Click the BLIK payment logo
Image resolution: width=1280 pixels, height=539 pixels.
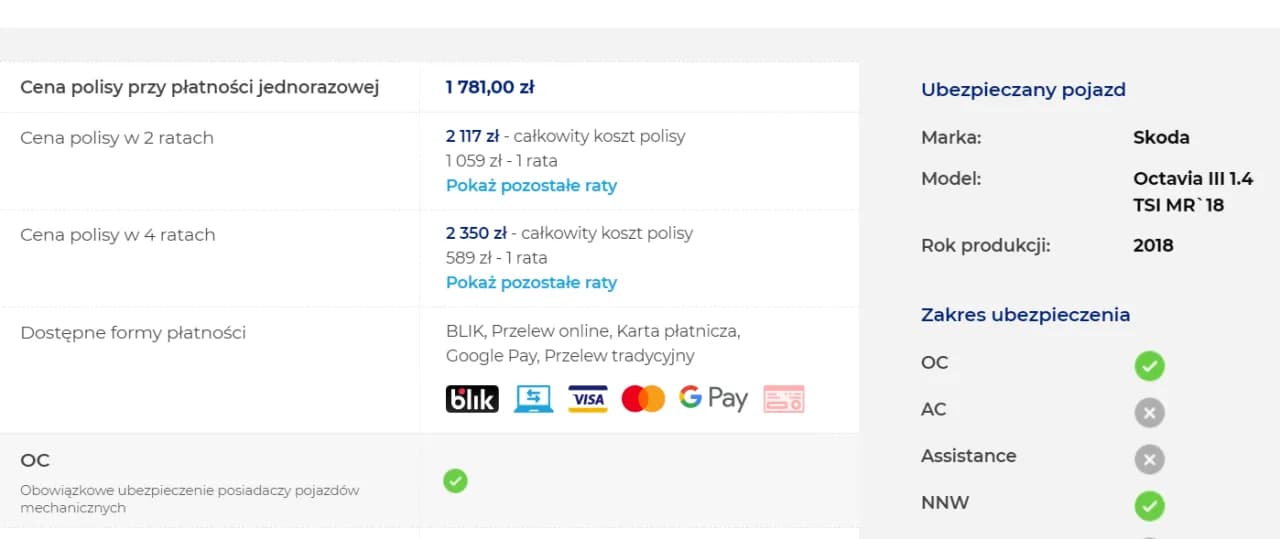(x=472, y=399)
